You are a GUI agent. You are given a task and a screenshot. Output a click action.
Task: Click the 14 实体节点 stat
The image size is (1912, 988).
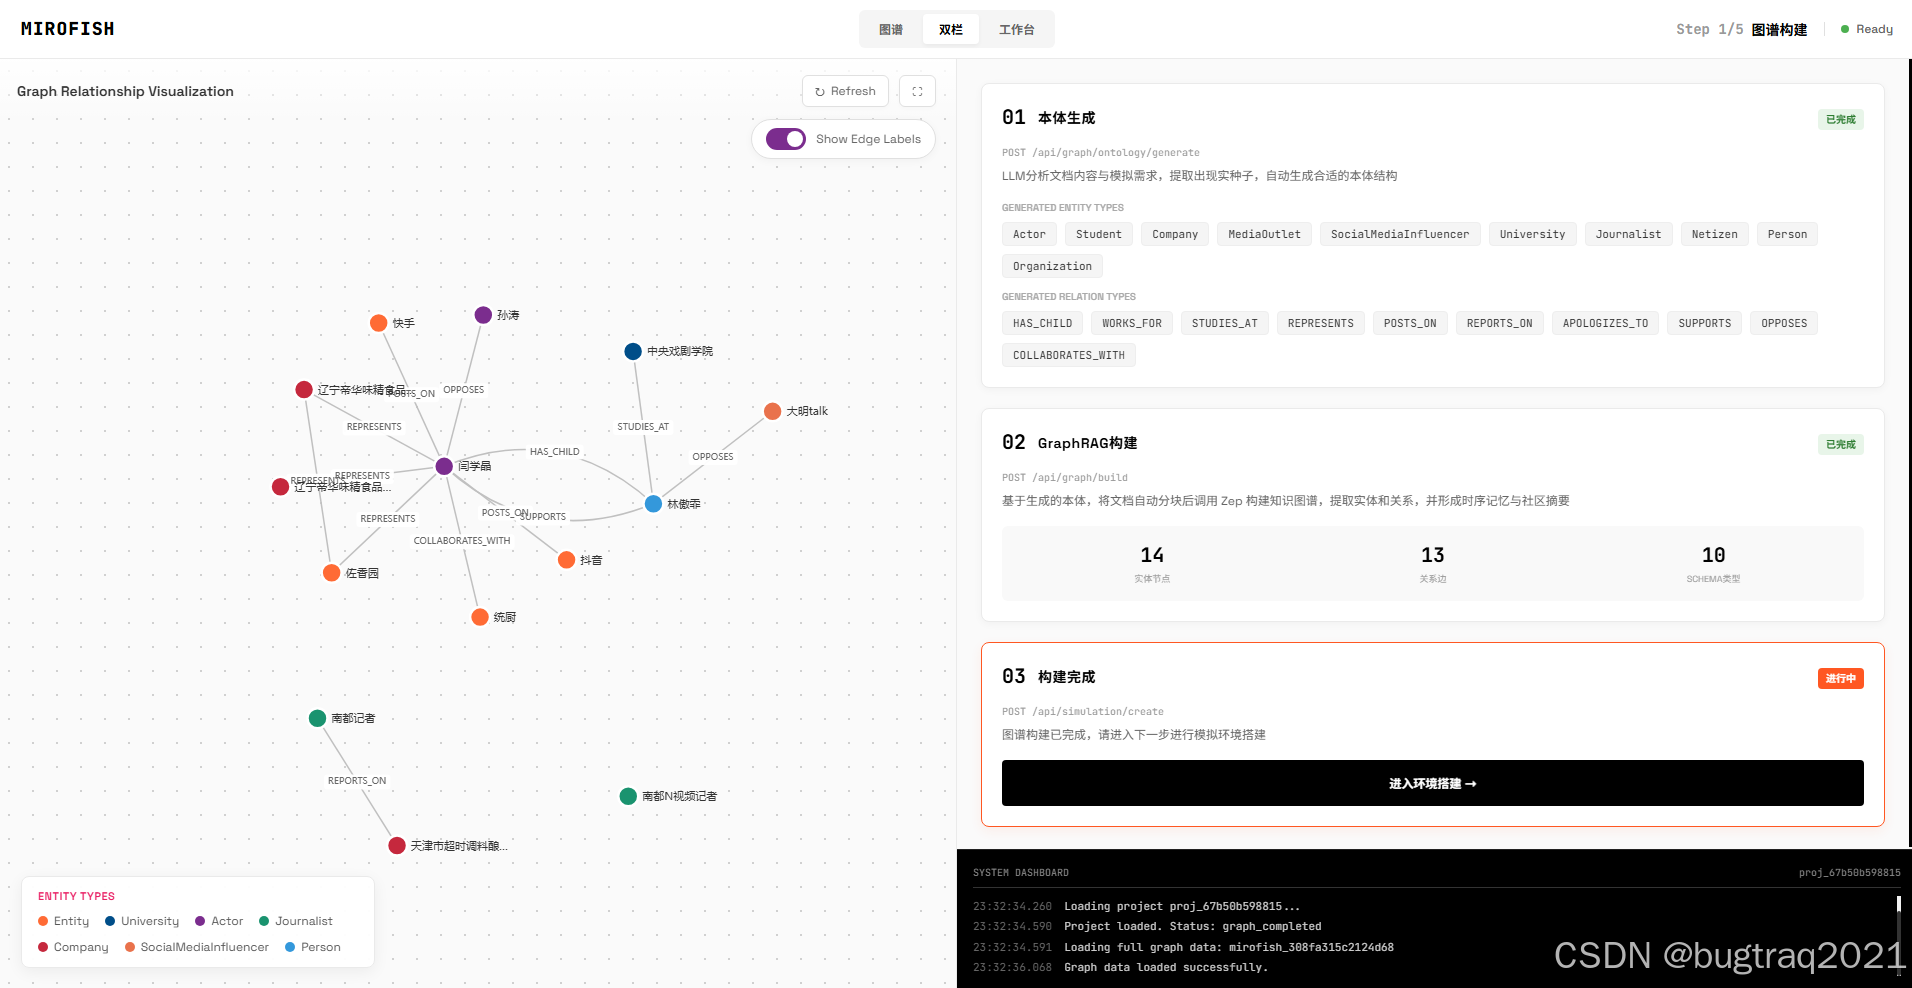pyautogui.click(x=1152, y=564)
